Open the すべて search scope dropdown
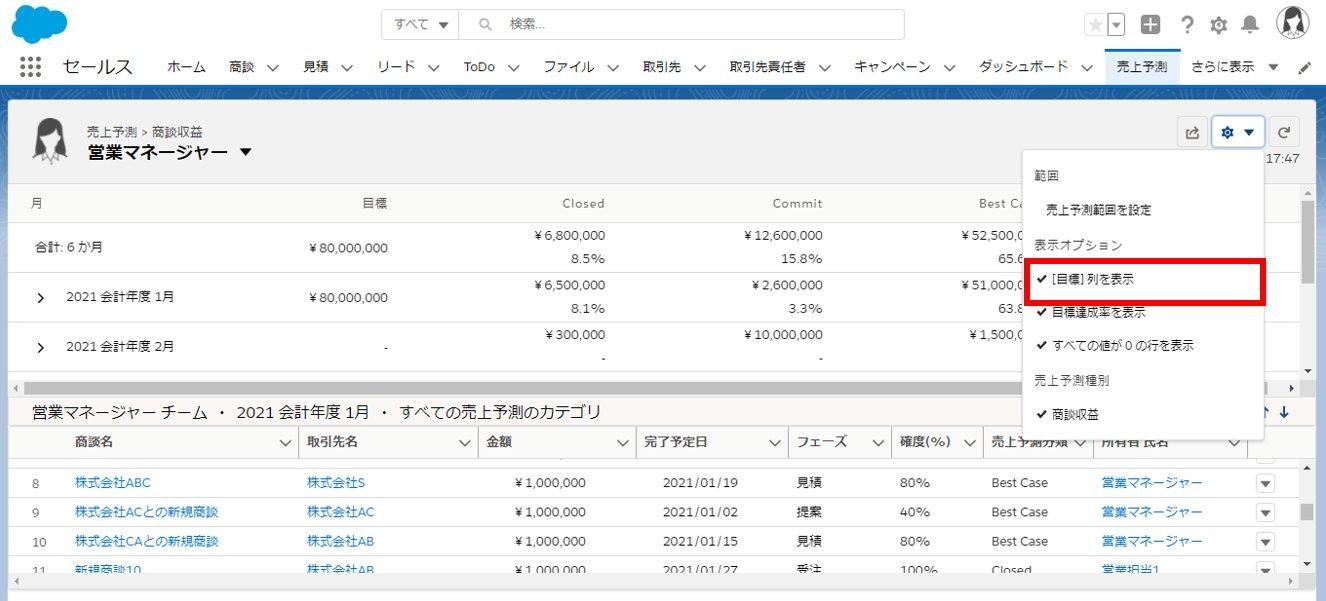This screenshot has width=1326, height=601. coord(420,24)
